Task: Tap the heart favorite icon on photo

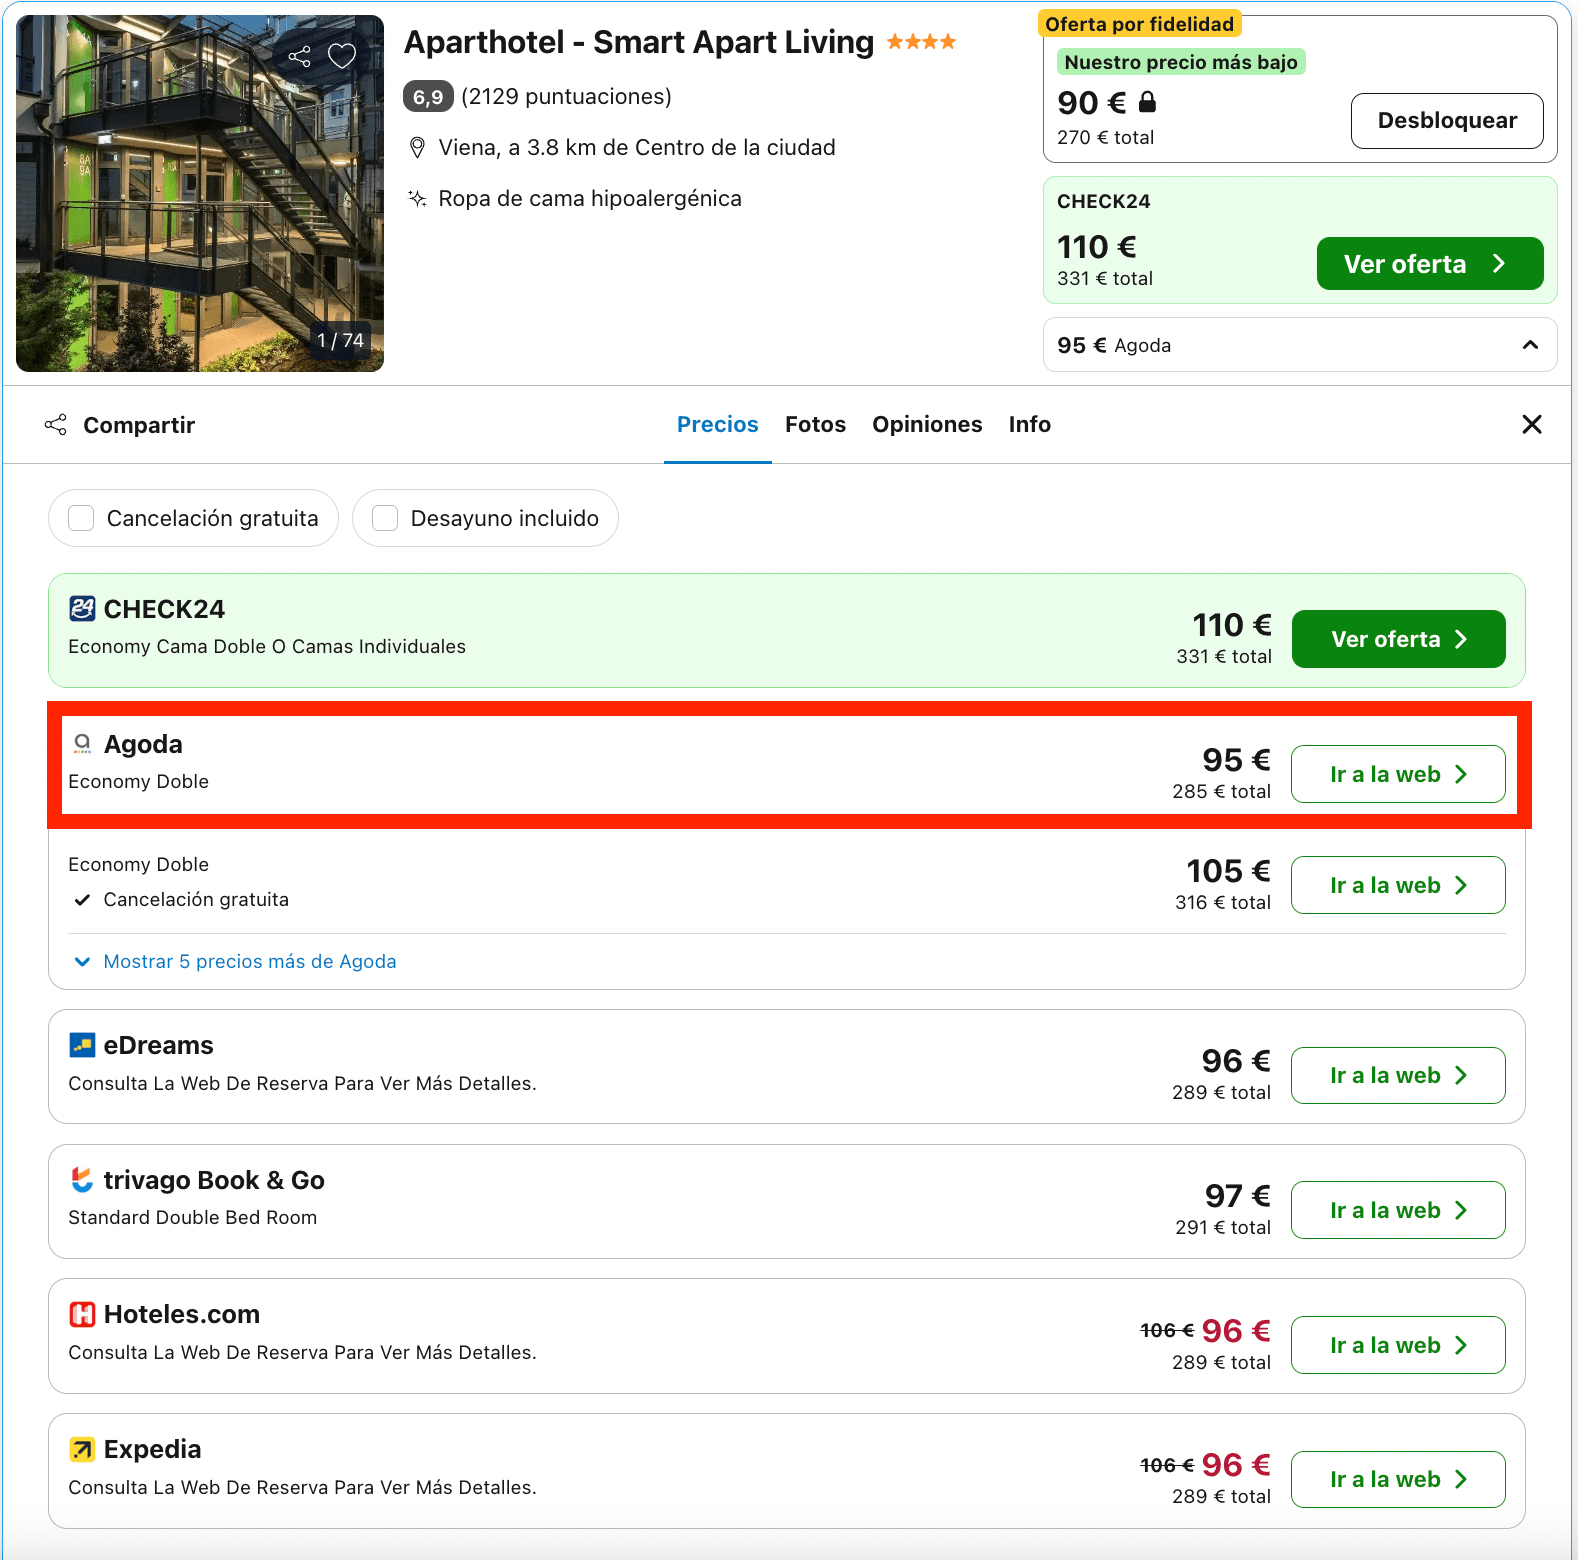Action: pyautogui.click(x=342, y=57)
